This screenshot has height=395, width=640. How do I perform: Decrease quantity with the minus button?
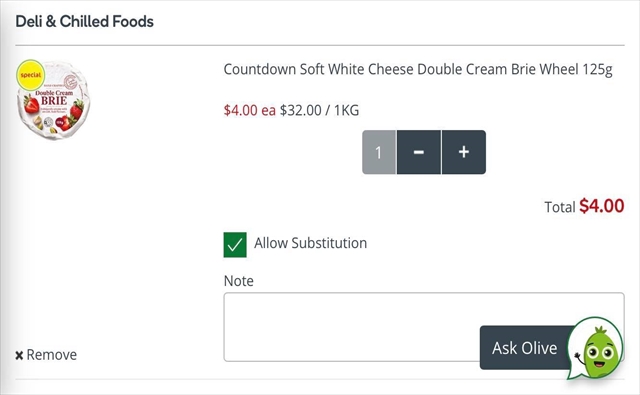tap(419, 152)
